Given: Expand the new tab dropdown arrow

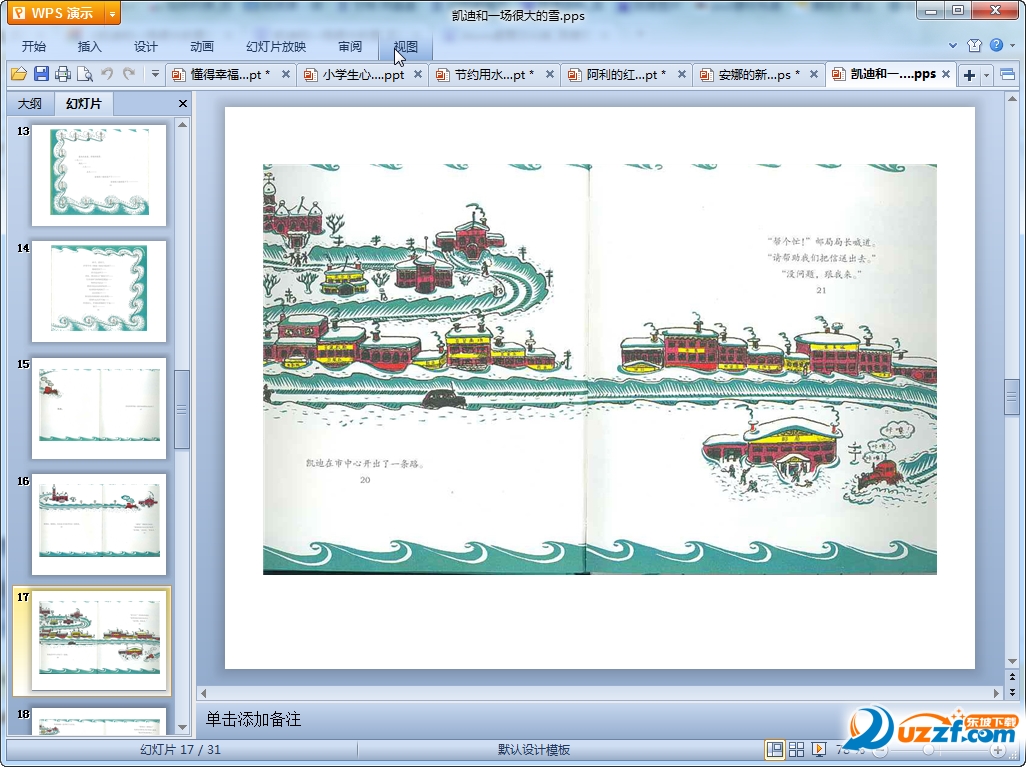Looking at the screenshot, I should click(987, 75).
